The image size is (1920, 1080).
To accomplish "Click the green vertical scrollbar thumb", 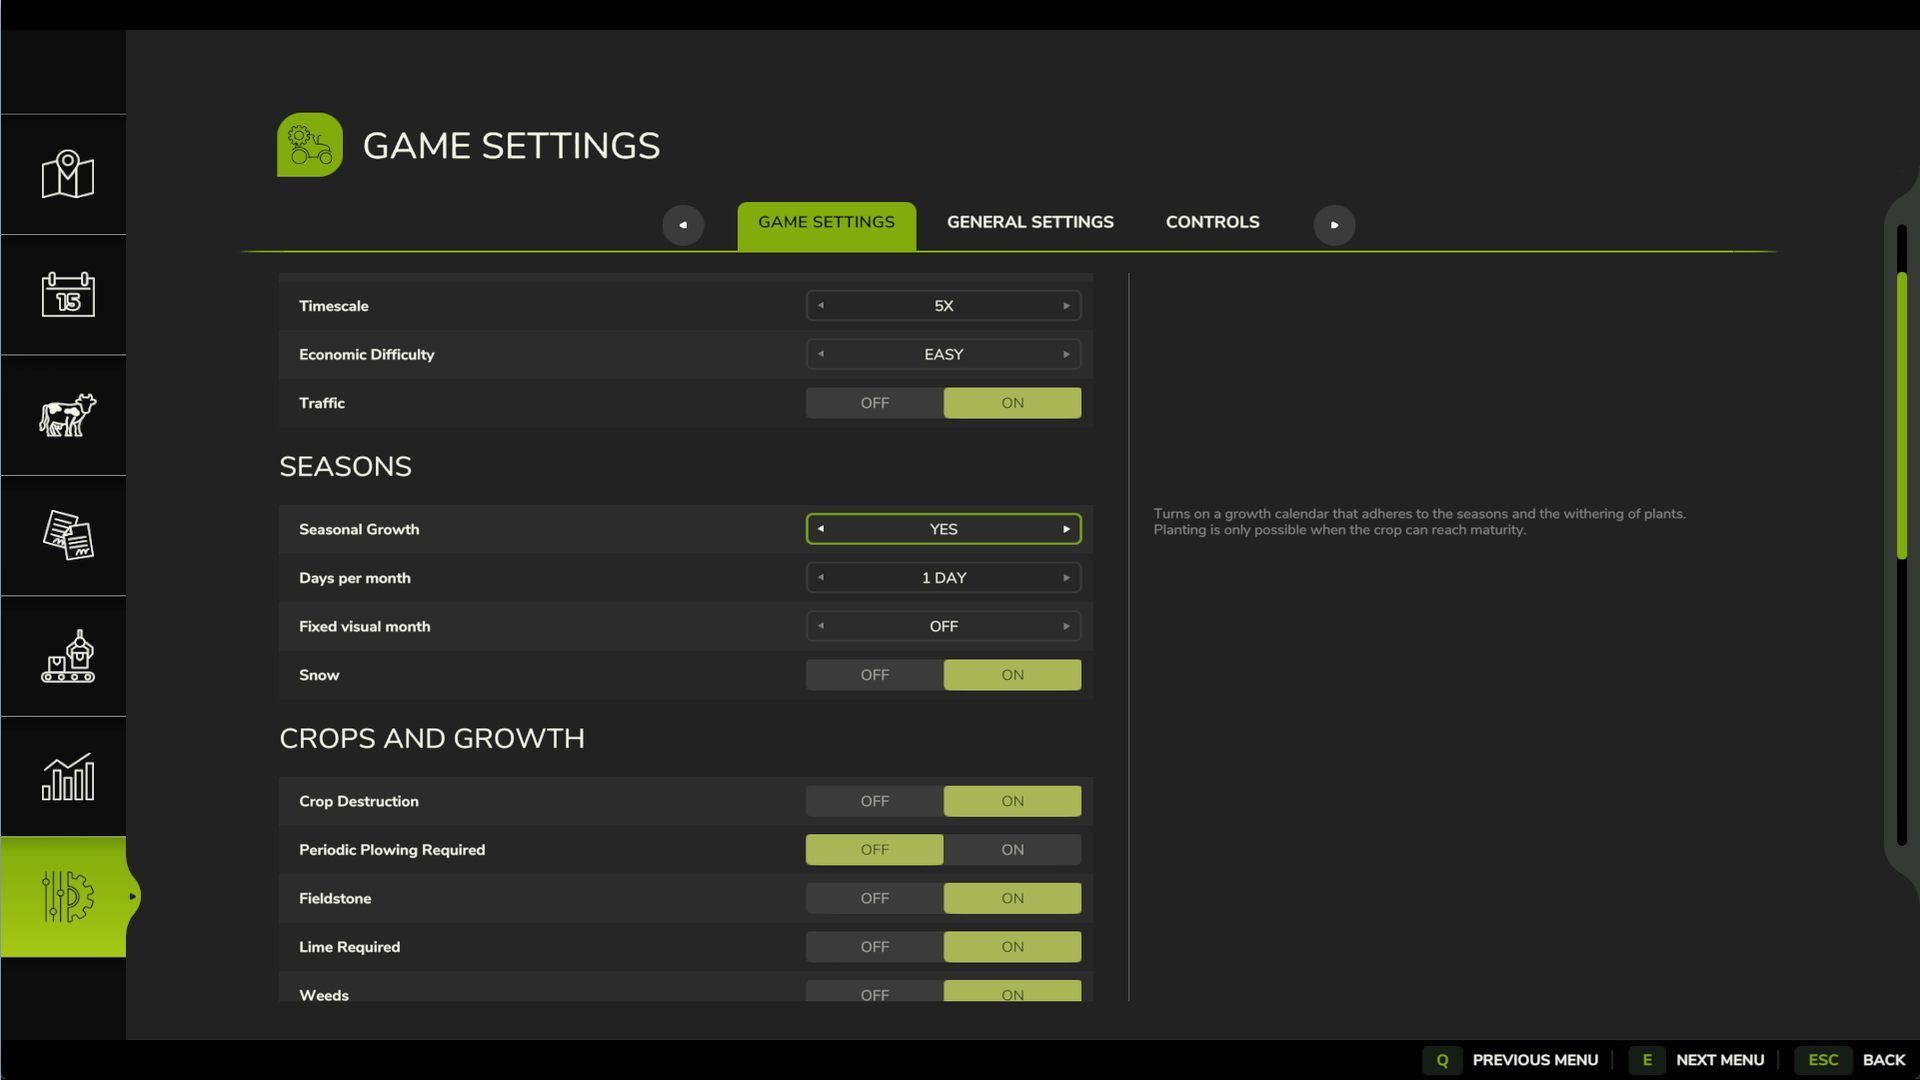I will [x=1901, y=415].
